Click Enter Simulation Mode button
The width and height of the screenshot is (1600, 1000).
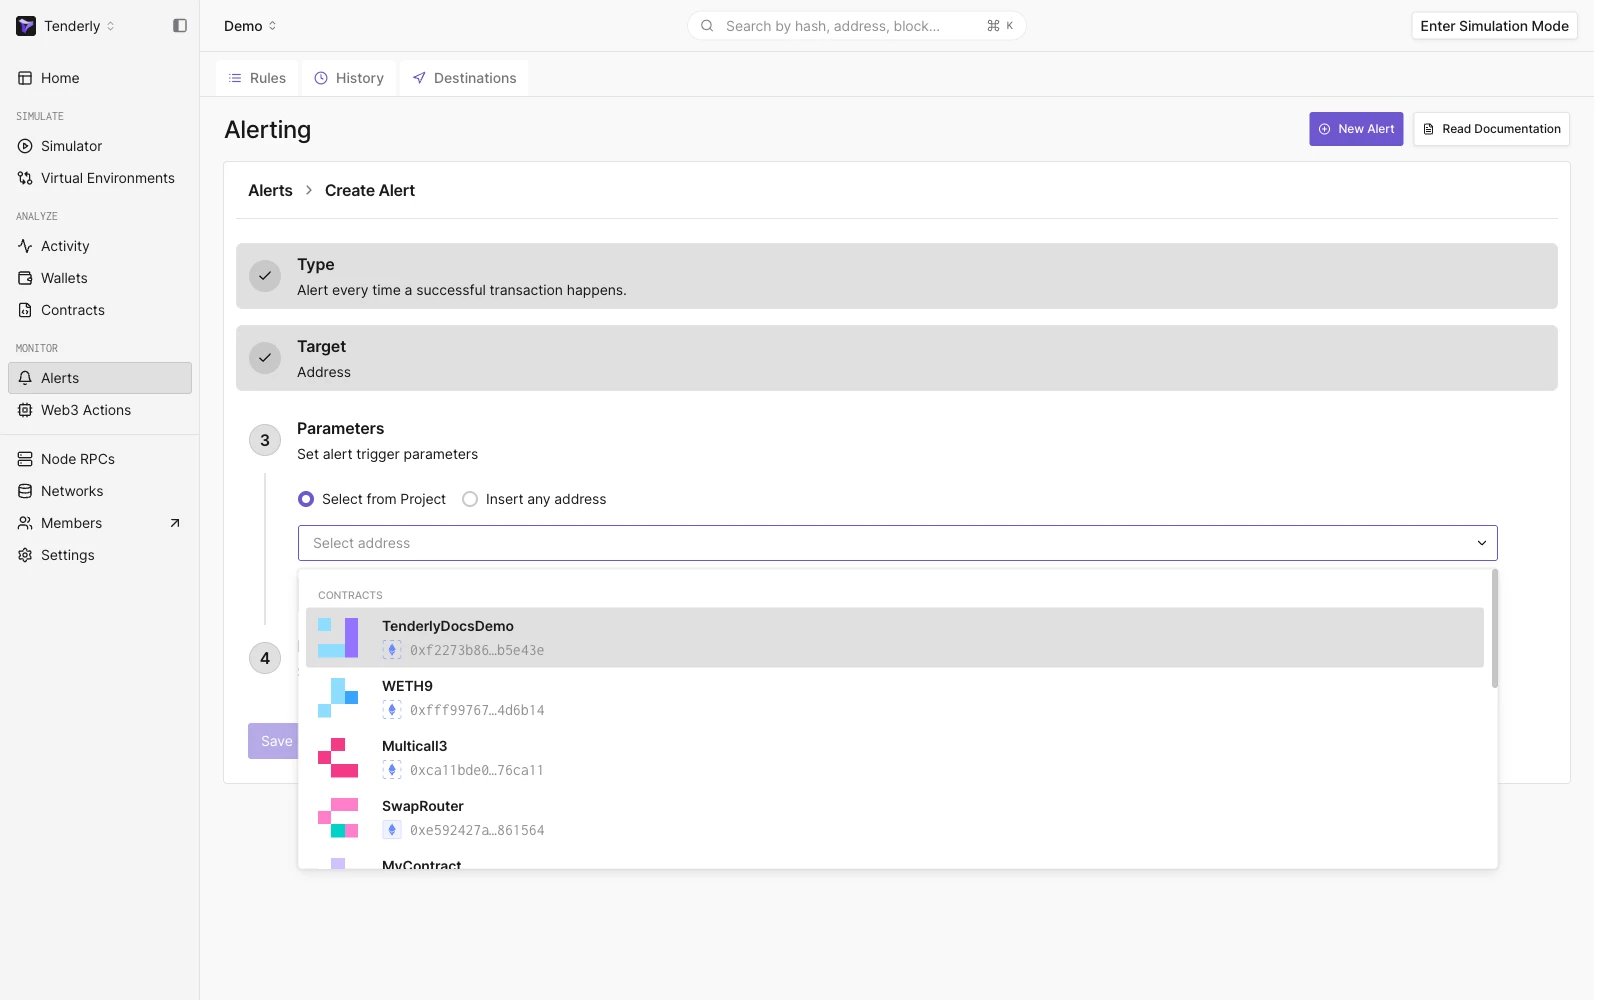(1494, 26)
